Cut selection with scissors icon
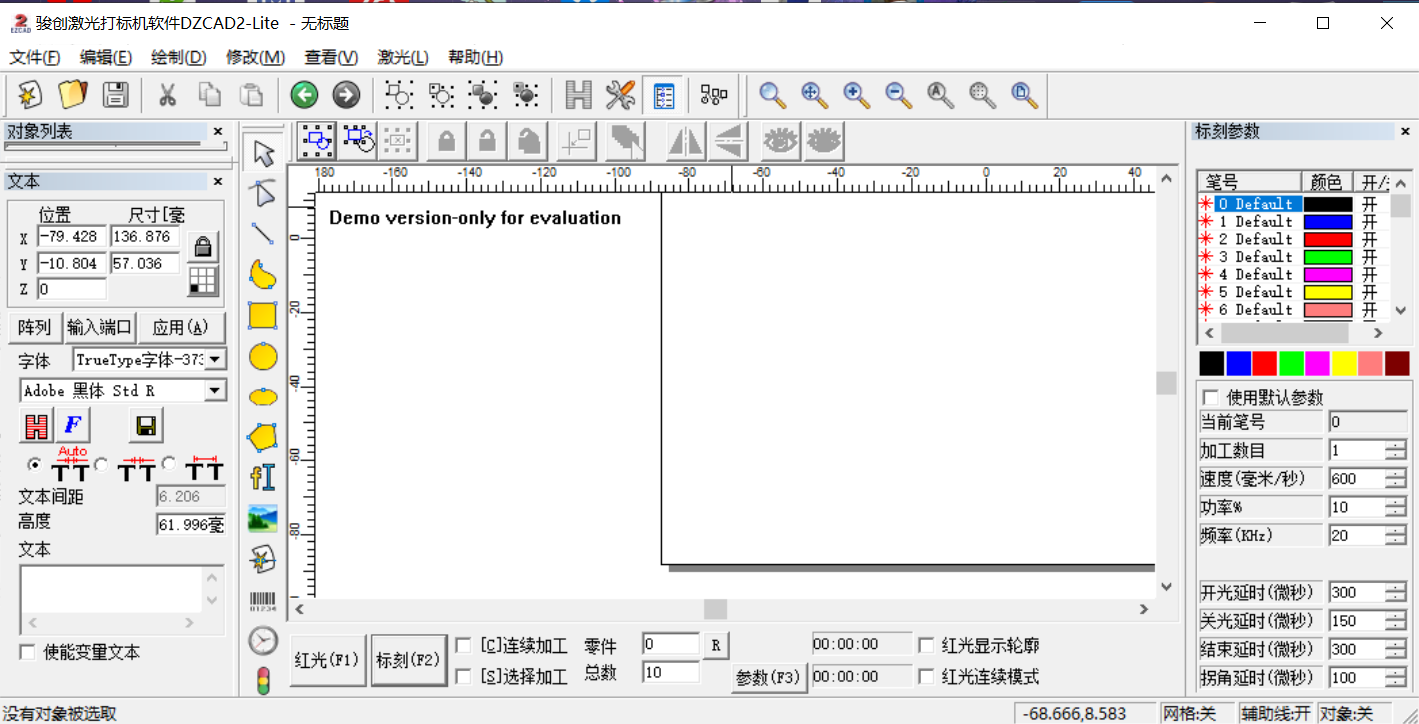This screenshot has height=724, width=1419. point(167,95)
